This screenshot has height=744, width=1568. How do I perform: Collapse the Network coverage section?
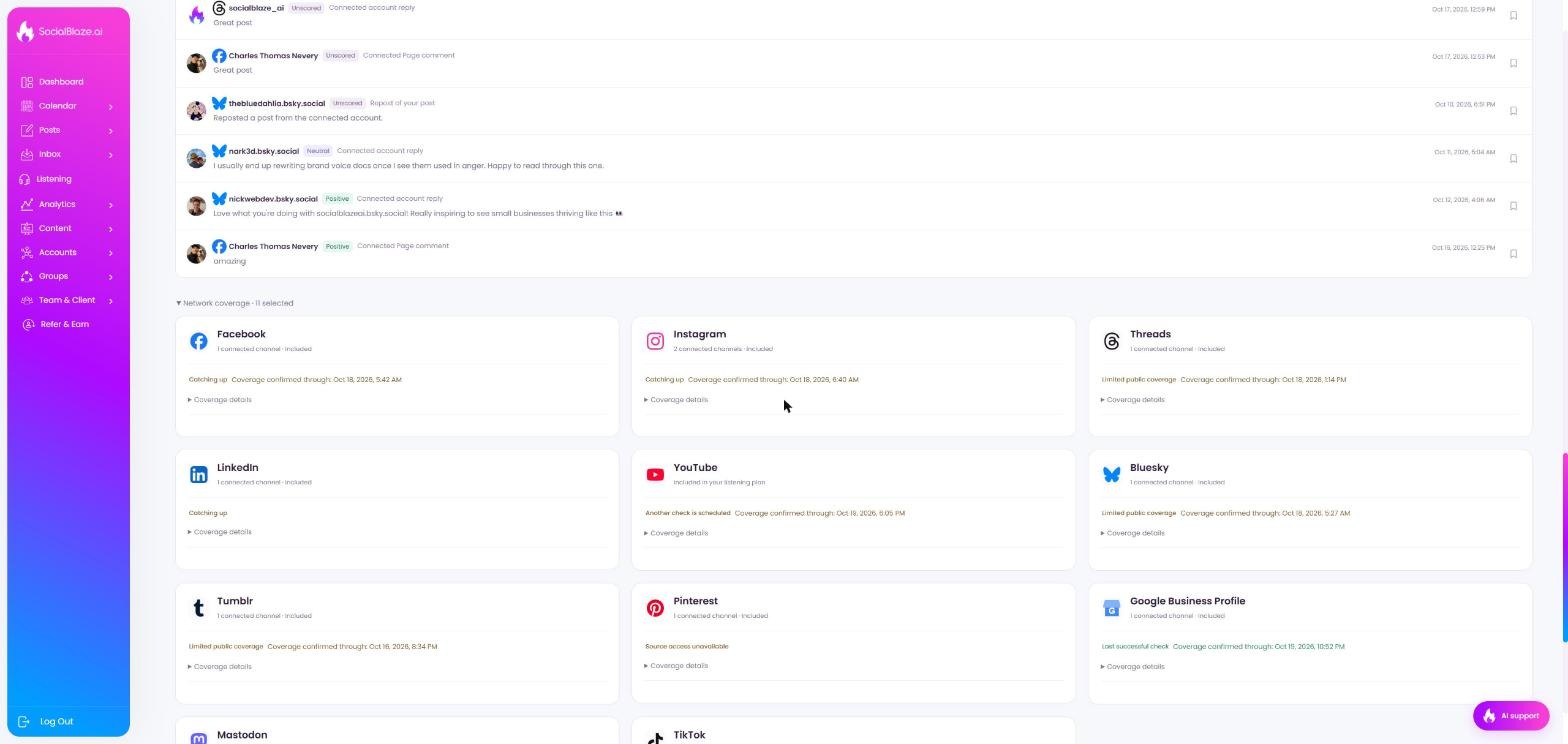(x=235, y=303)
